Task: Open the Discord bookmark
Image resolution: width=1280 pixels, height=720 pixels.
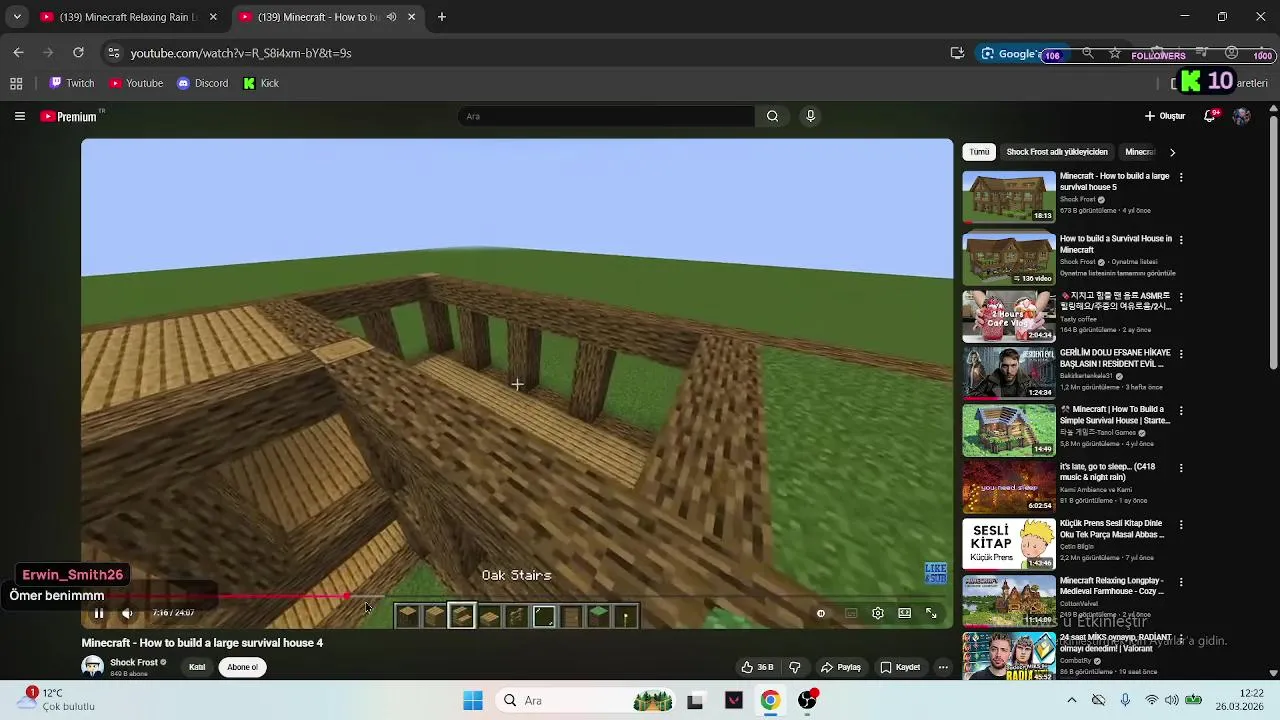Action: pyautogui.click(x=203, y=84)
